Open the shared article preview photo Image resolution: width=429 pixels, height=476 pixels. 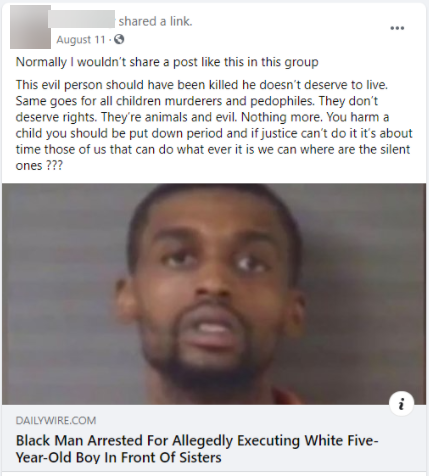click(x=214, y=294)
